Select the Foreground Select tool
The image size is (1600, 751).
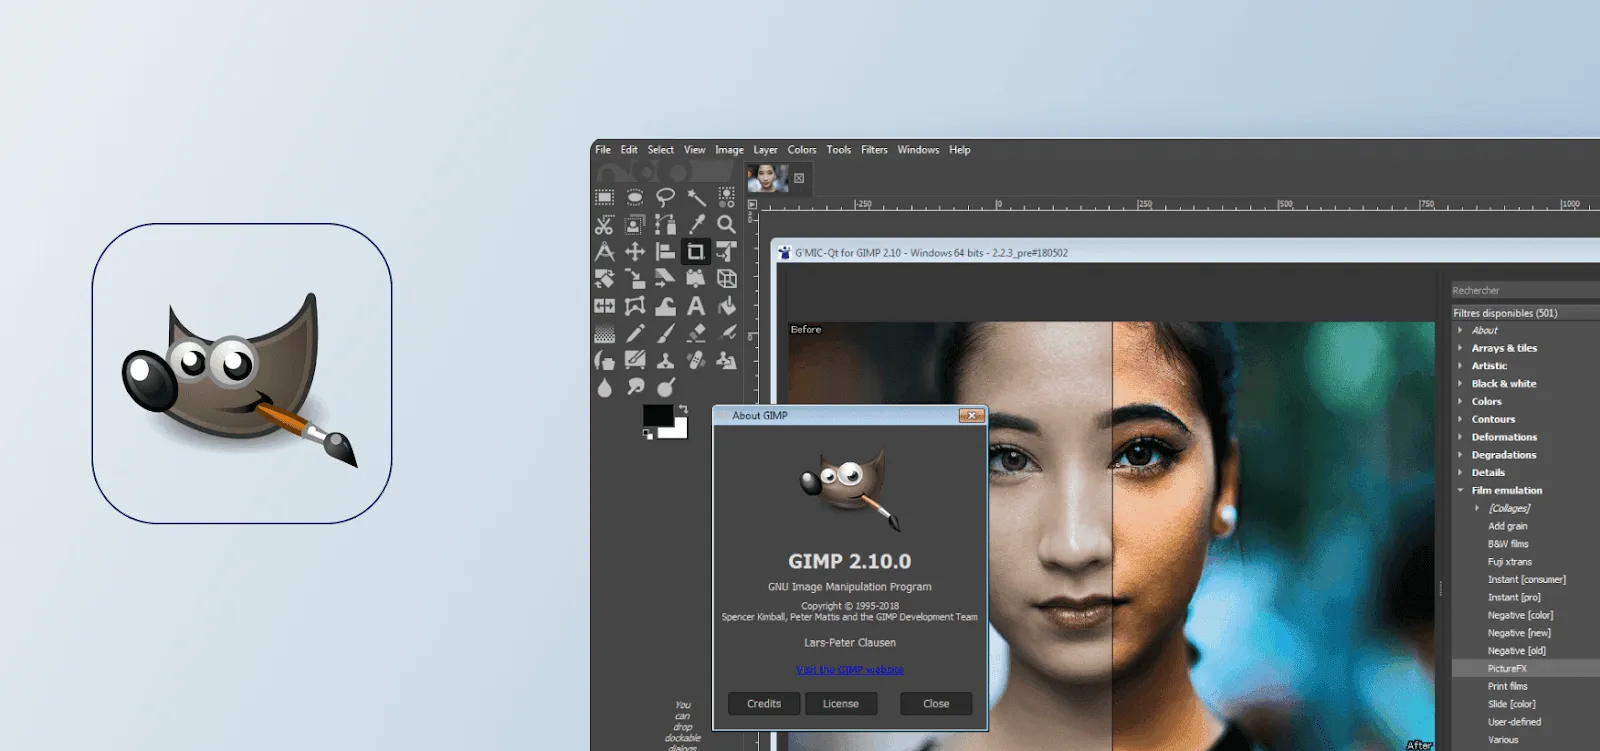[635, 224]
